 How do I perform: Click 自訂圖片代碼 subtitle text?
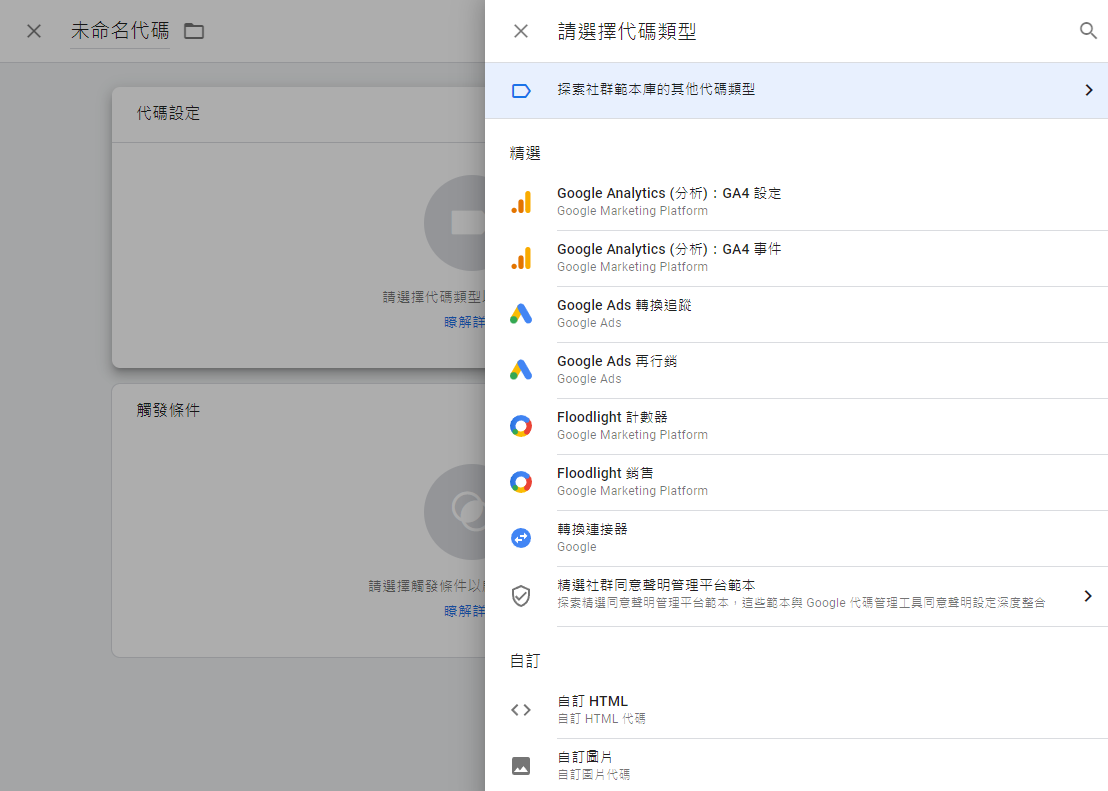(x=594, y=775)
